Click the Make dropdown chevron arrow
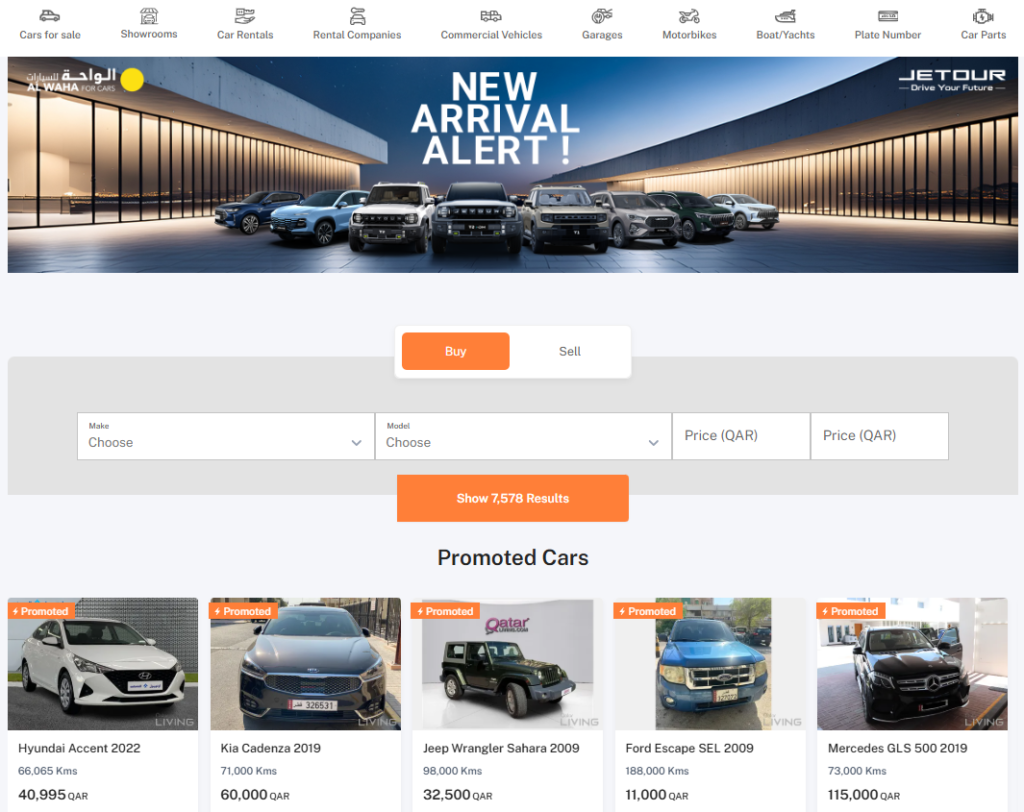This screenshot has height=812, width=1024. click(357, 443)
